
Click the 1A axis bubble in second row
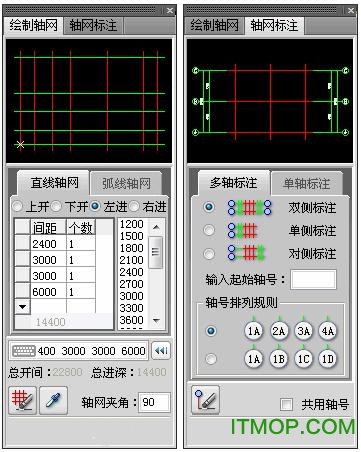coord(254,359)
